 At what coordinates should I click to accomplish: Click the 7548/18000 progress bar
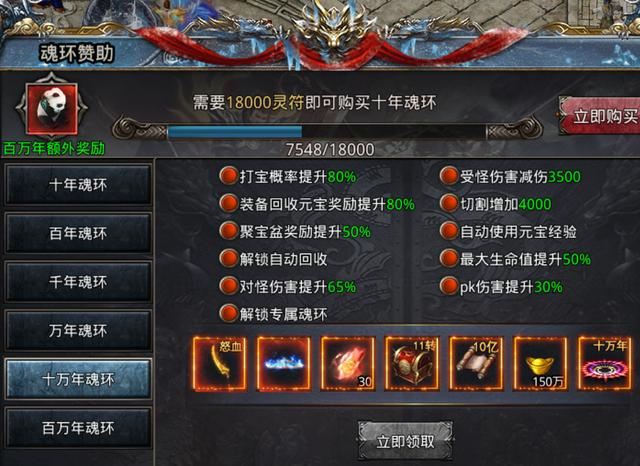(327, 132)
